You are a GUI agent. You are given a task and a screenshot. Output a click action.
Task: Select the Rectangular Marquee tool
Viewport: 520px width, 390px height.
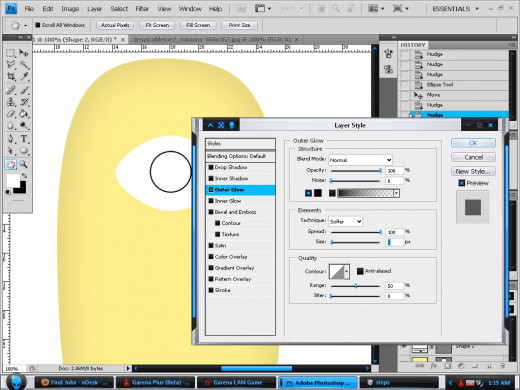[x=10, y=53]
